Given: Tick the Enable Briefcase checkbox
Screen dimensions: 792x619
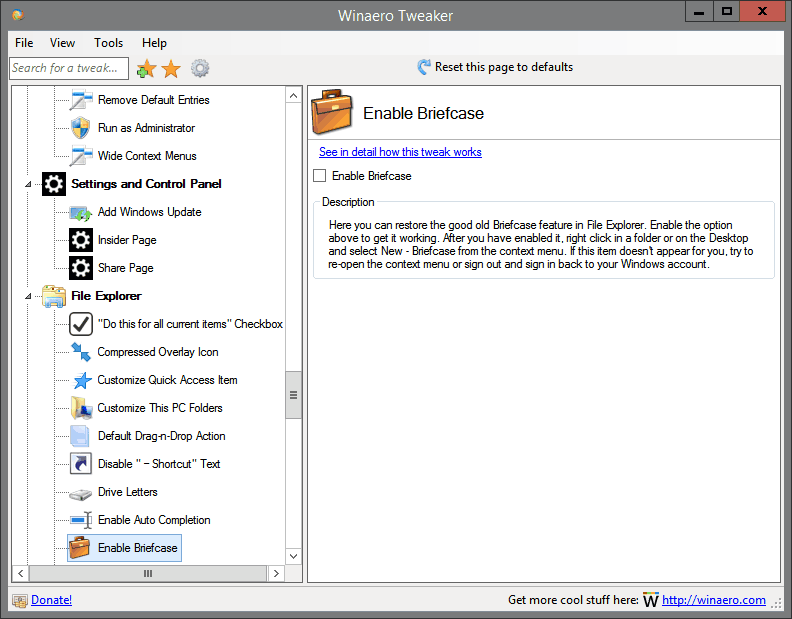Looking at the screenshot, I should click(x=319, y=175).
